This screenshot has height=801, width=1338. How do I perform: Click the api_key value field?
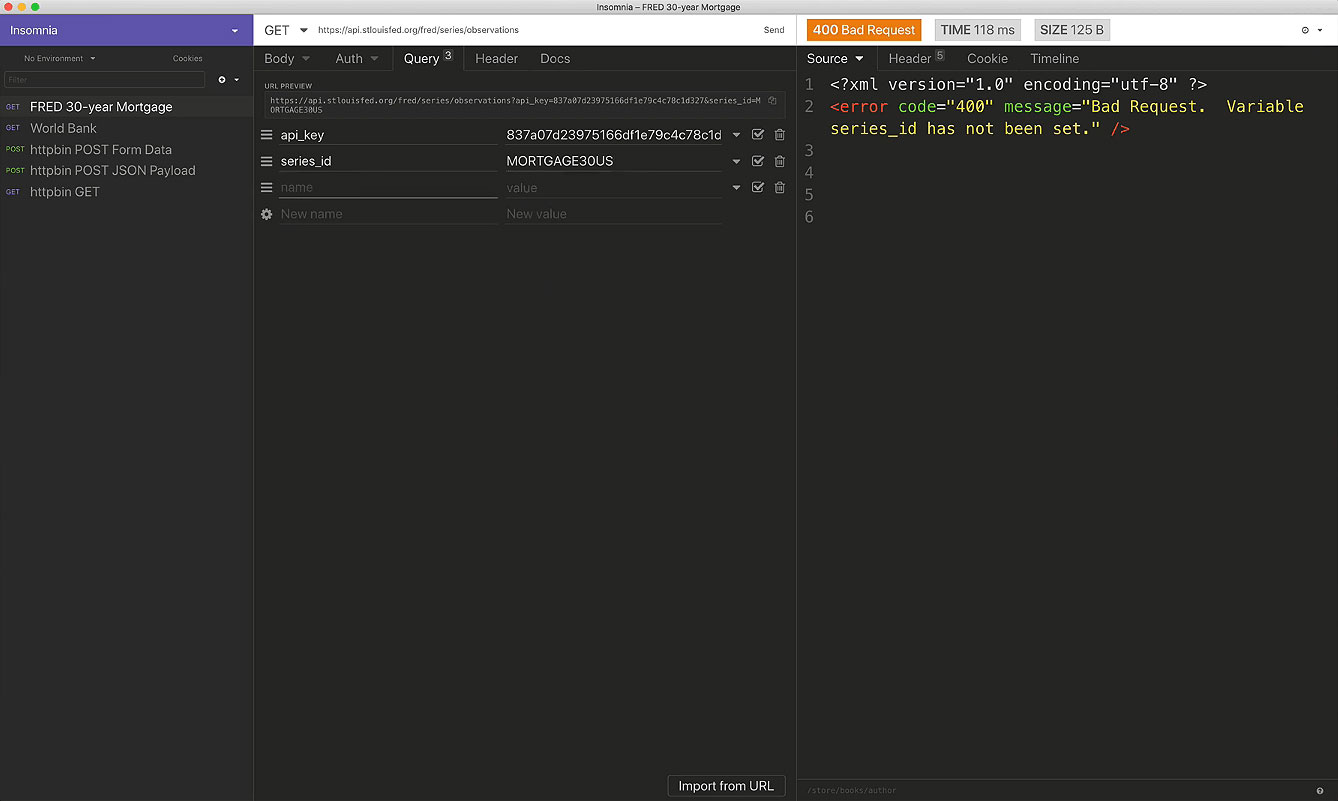(614, 135)
